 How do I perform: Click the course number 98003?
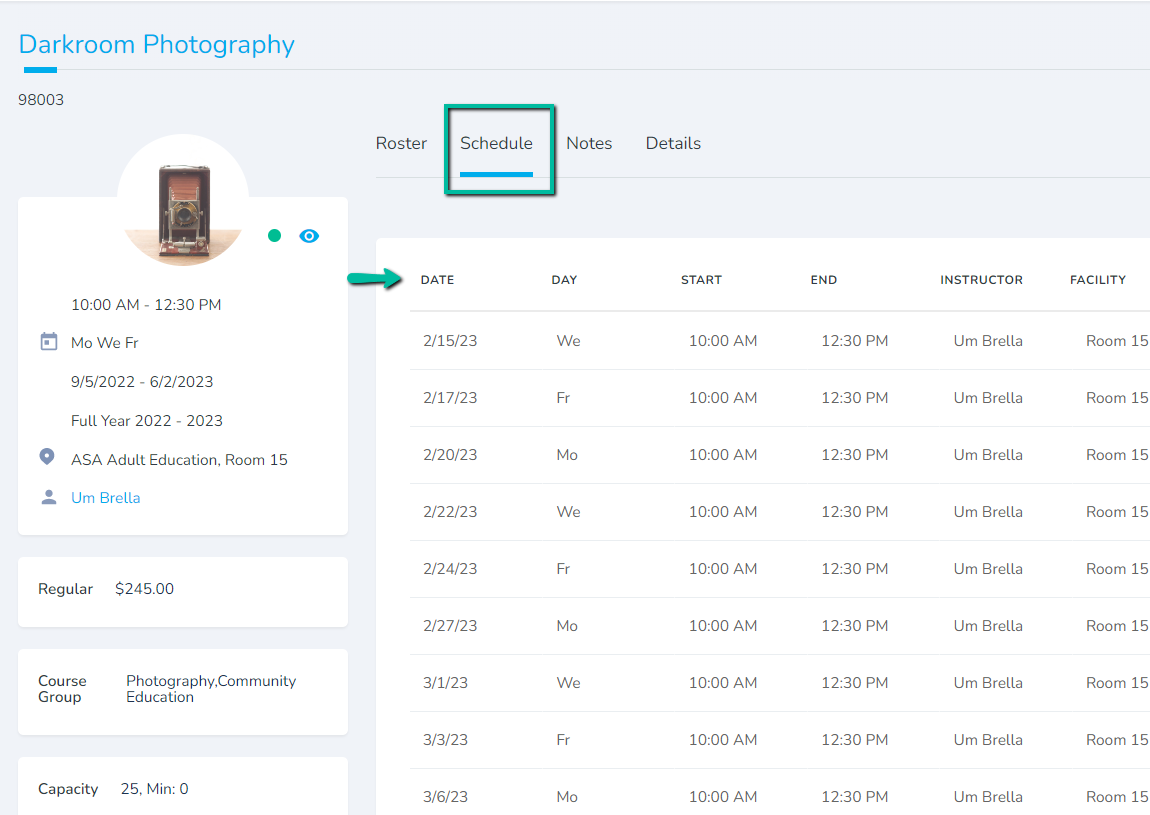(41, 100)
